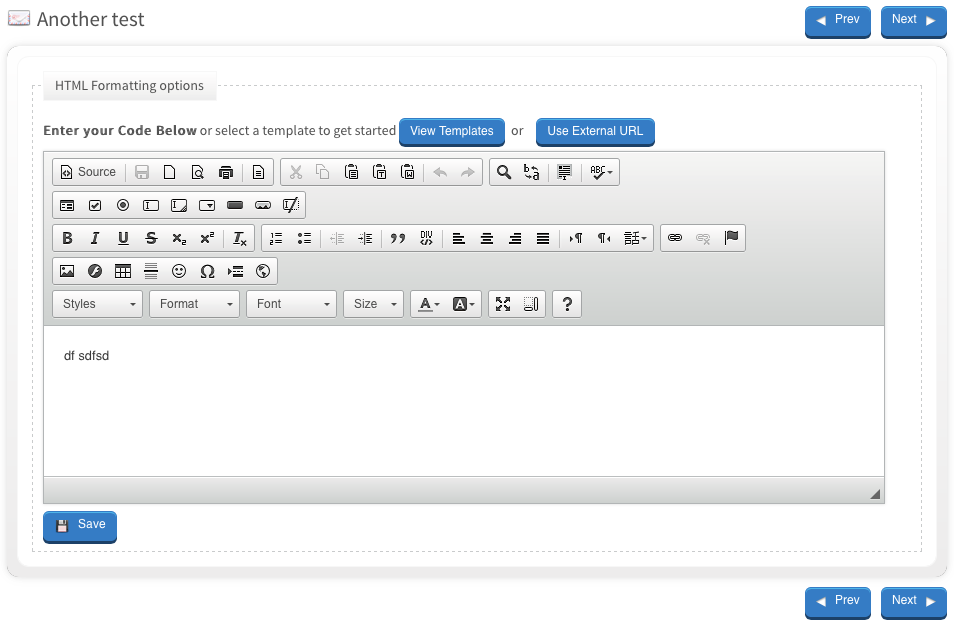This screenshot has width=954, height=624.
Task: Insert an image into editor
Action: pos(67,271)
